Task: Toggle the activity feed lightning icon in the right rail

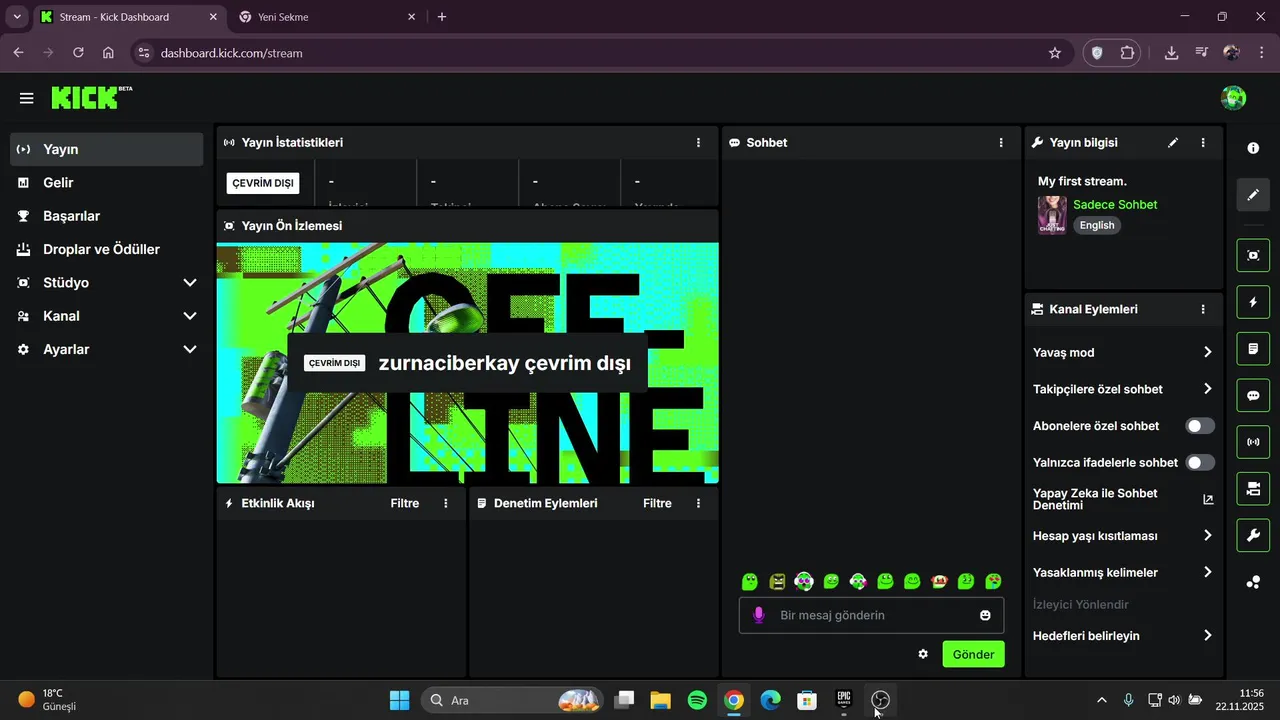Action: click(1253, 302)
